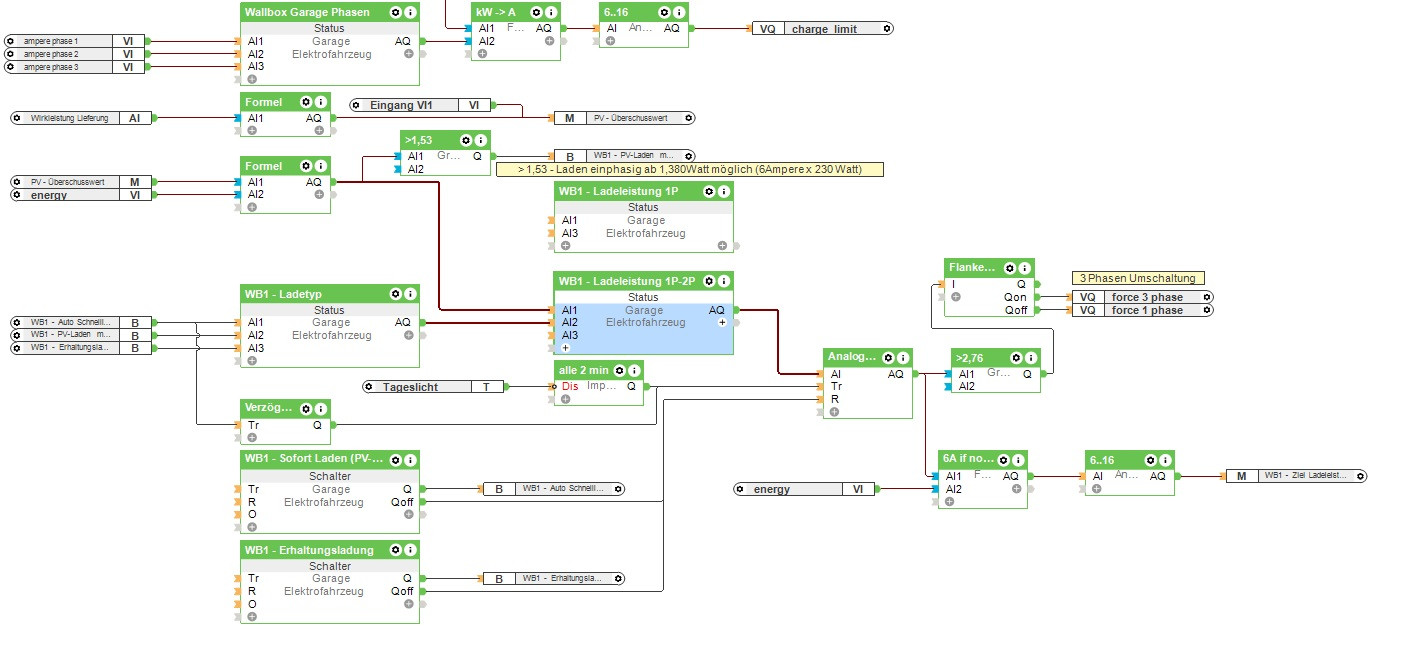Viewport: 1413px width, 664px height.
Task: Click gear on force 3 phase output
Action: click(x=1207, y=297)
